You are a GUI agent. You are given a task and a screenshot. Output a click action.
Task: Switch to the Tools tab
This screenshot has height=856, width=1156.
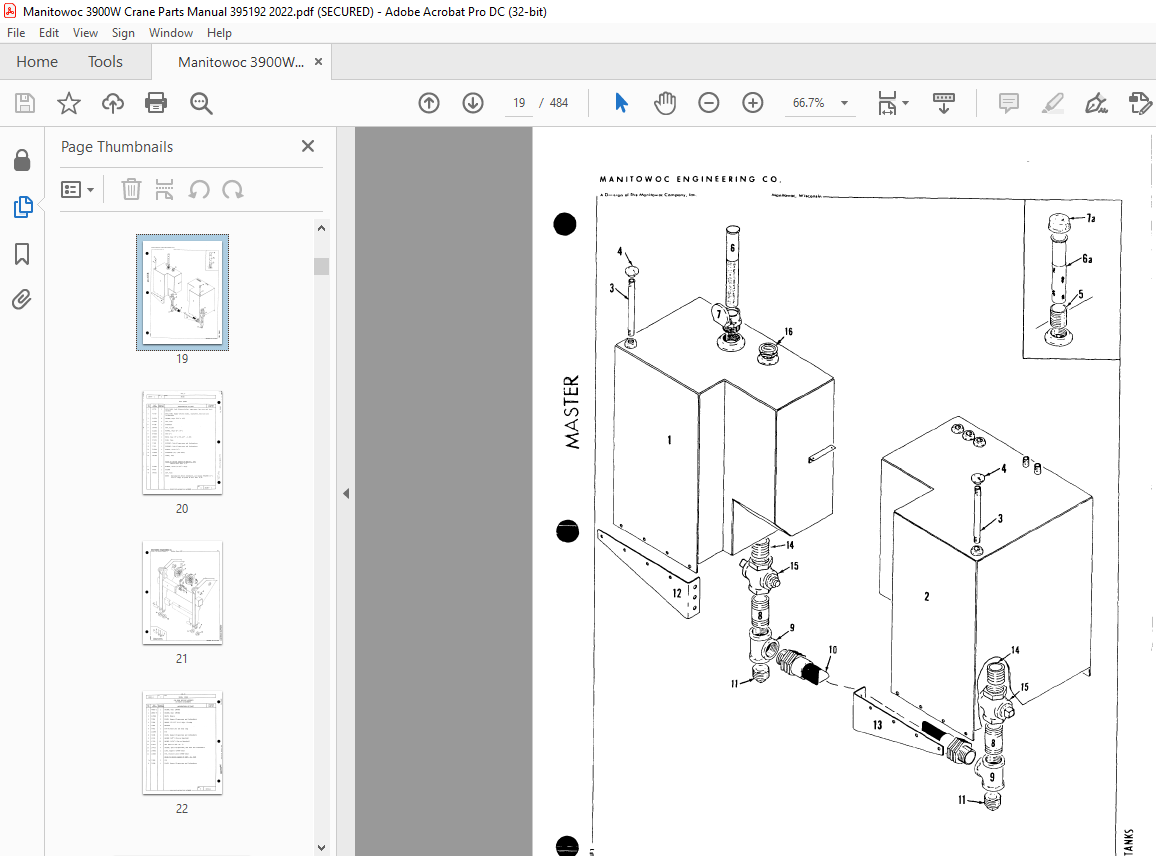105,62
